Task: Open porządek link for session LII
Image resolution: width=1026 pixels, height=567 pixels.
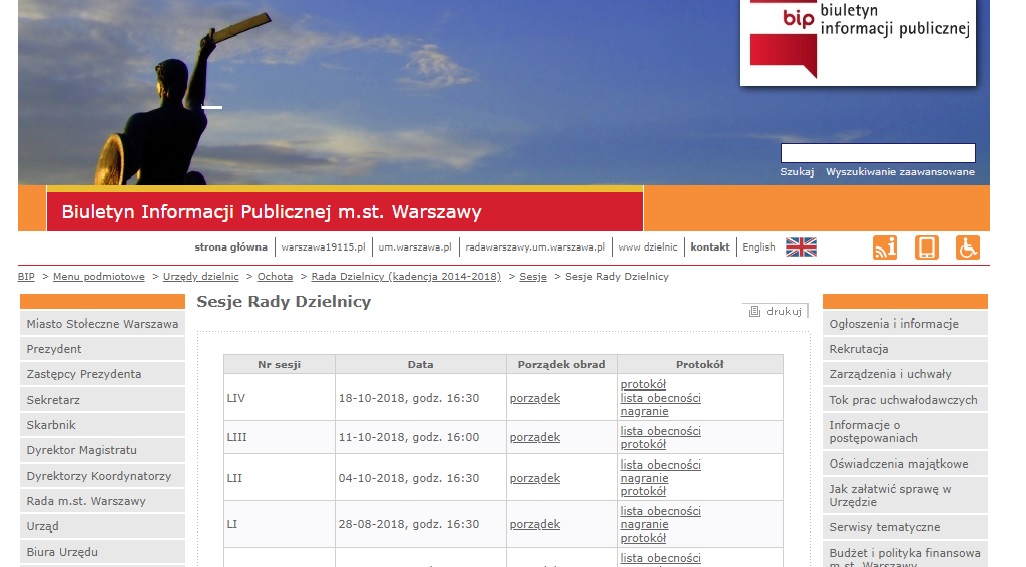Action: 535,478
